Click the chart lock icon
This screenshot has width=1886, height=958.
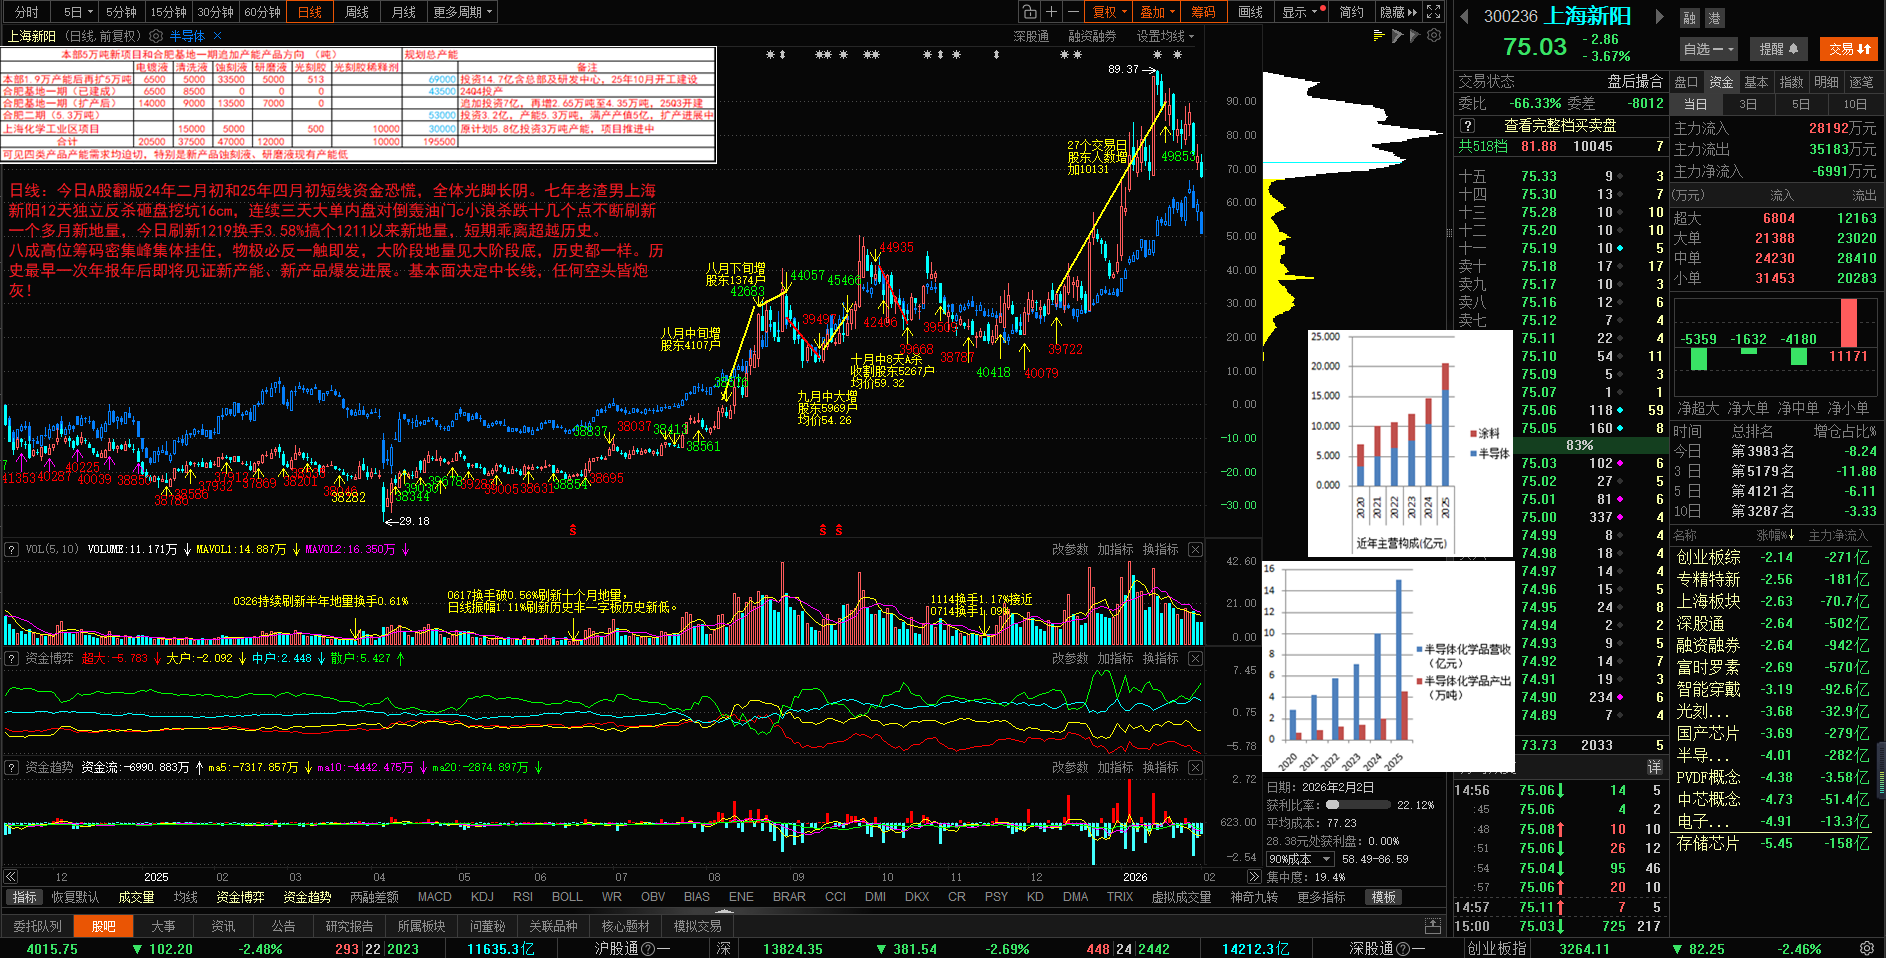1029,12
